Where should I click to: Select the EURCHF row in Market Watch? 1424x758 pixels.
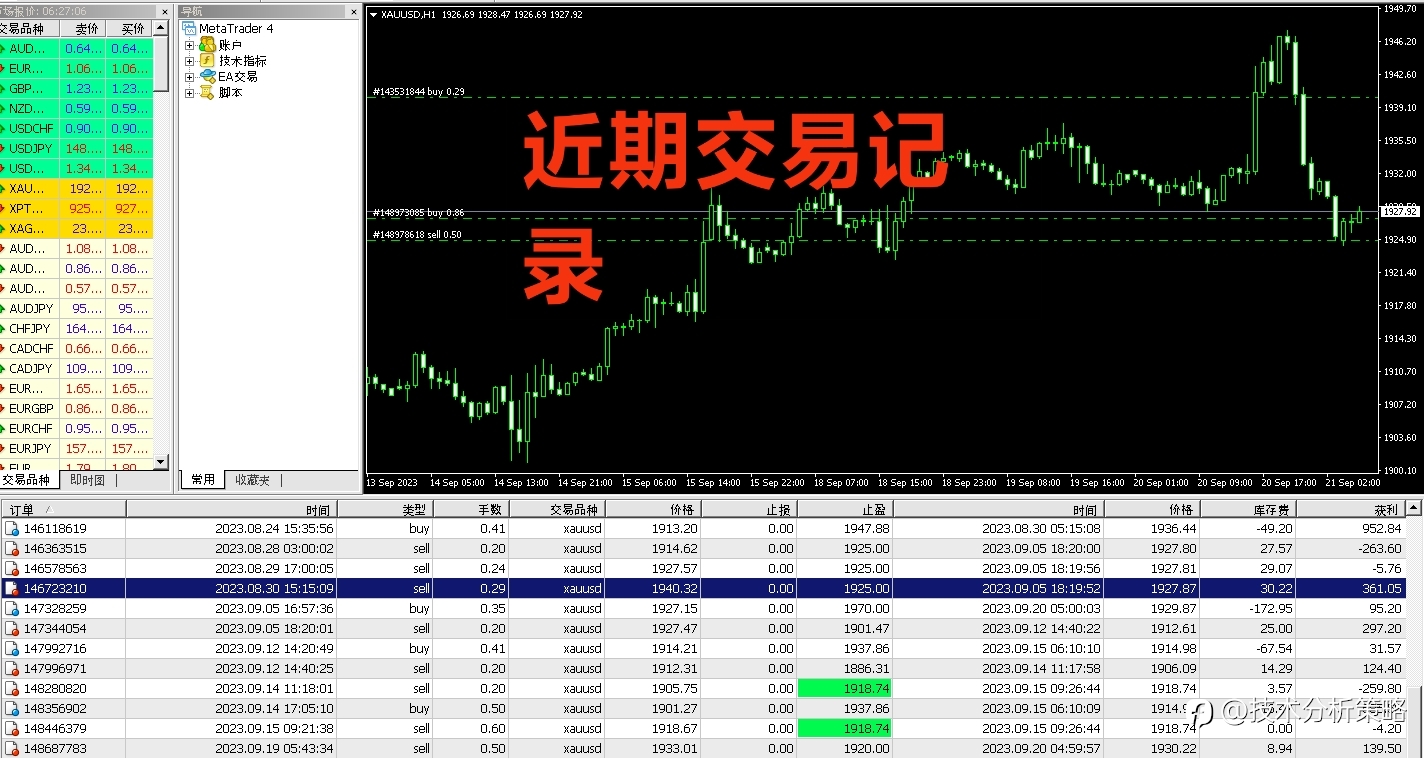76,428
